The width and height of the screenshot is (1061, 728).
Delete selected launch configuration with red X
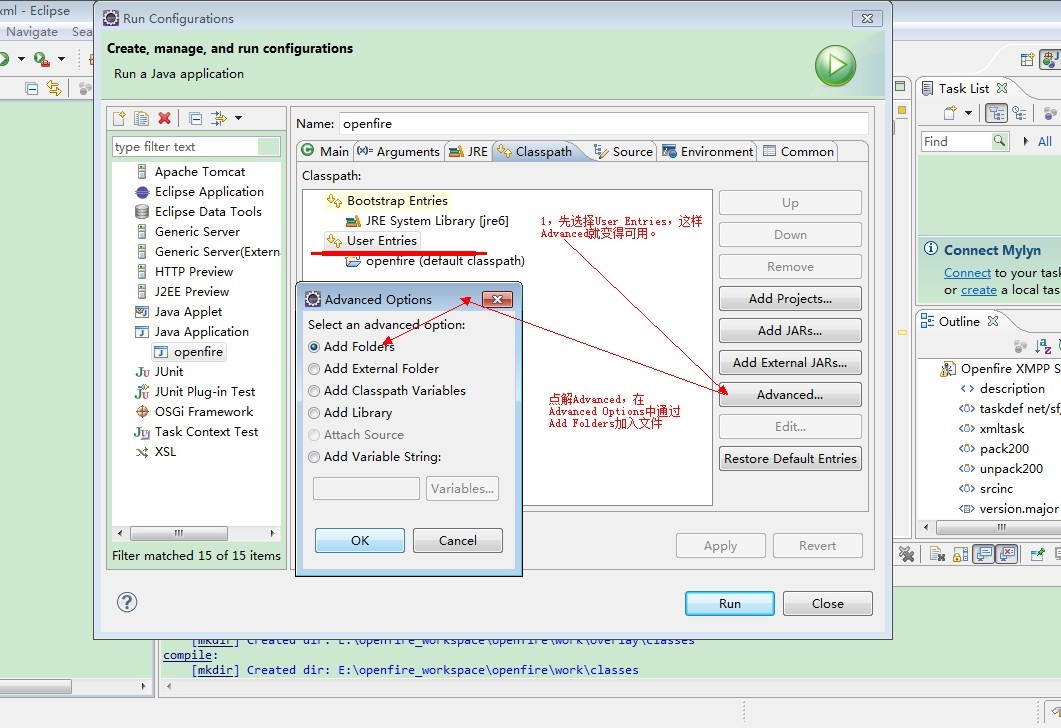pos(164,118)
